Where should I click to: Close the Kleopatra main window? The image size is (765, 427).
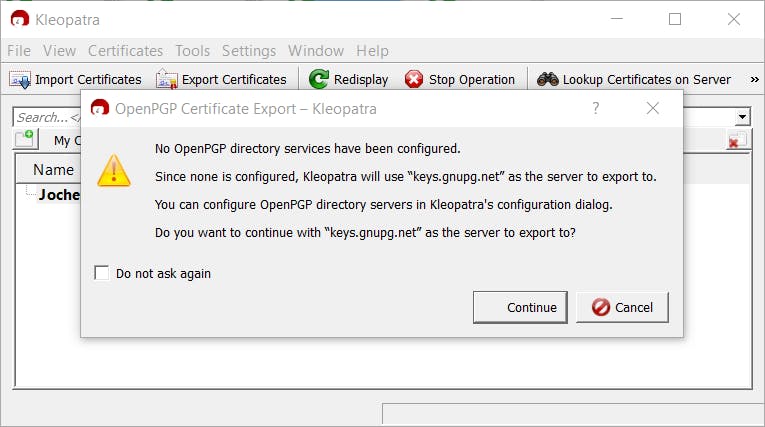[x=734, y=19]
